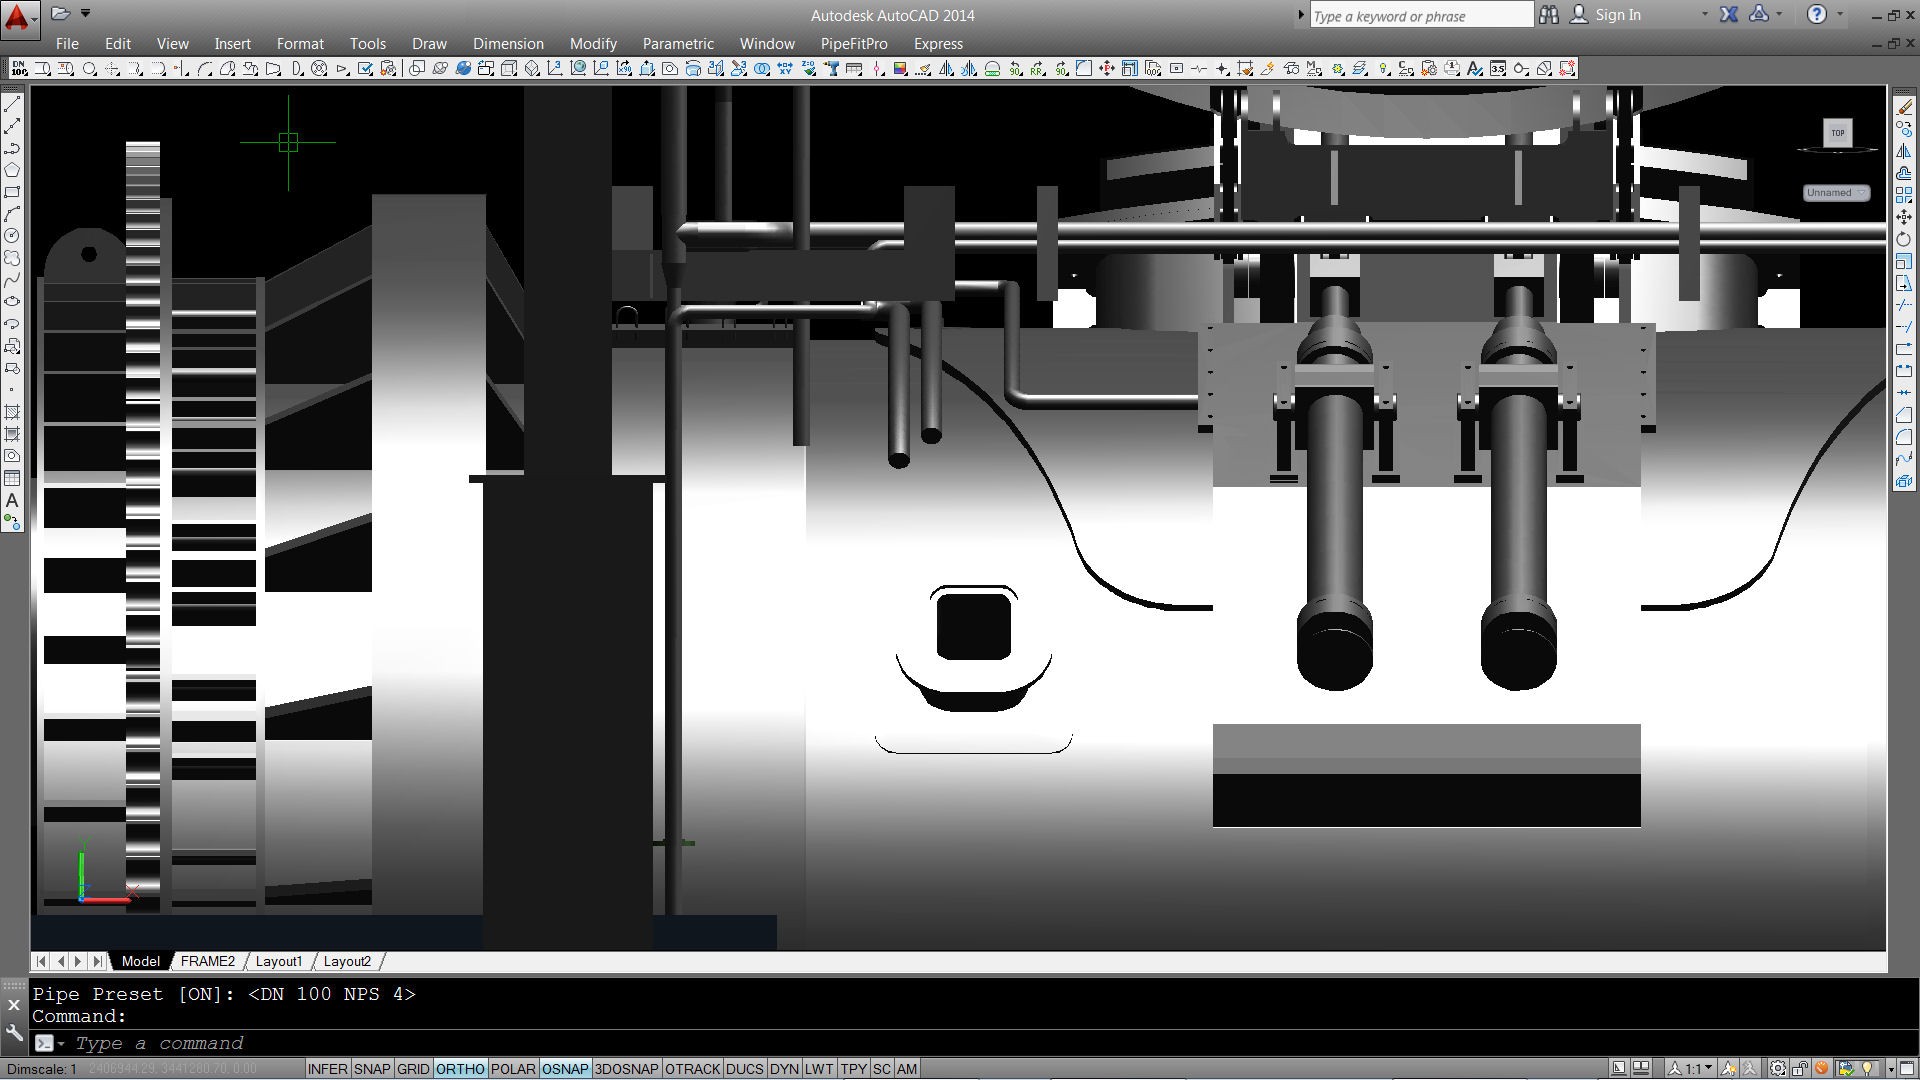Click the workspace switching gear icon
Viewport: 1920px width, 1080px height.
click(1778, 1068)
